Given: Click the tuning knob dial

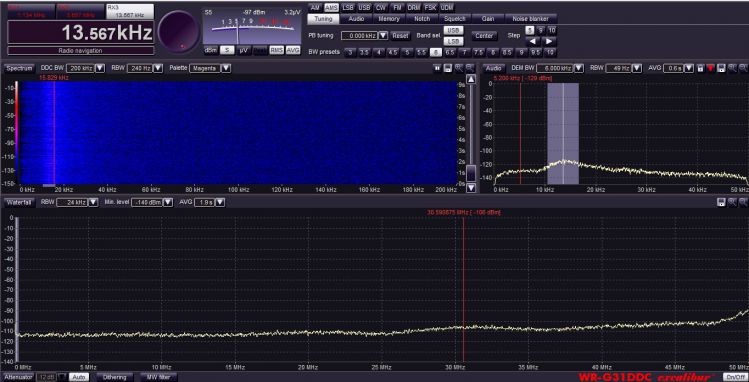Looking at the screenshot, I should tap(178, 32).
